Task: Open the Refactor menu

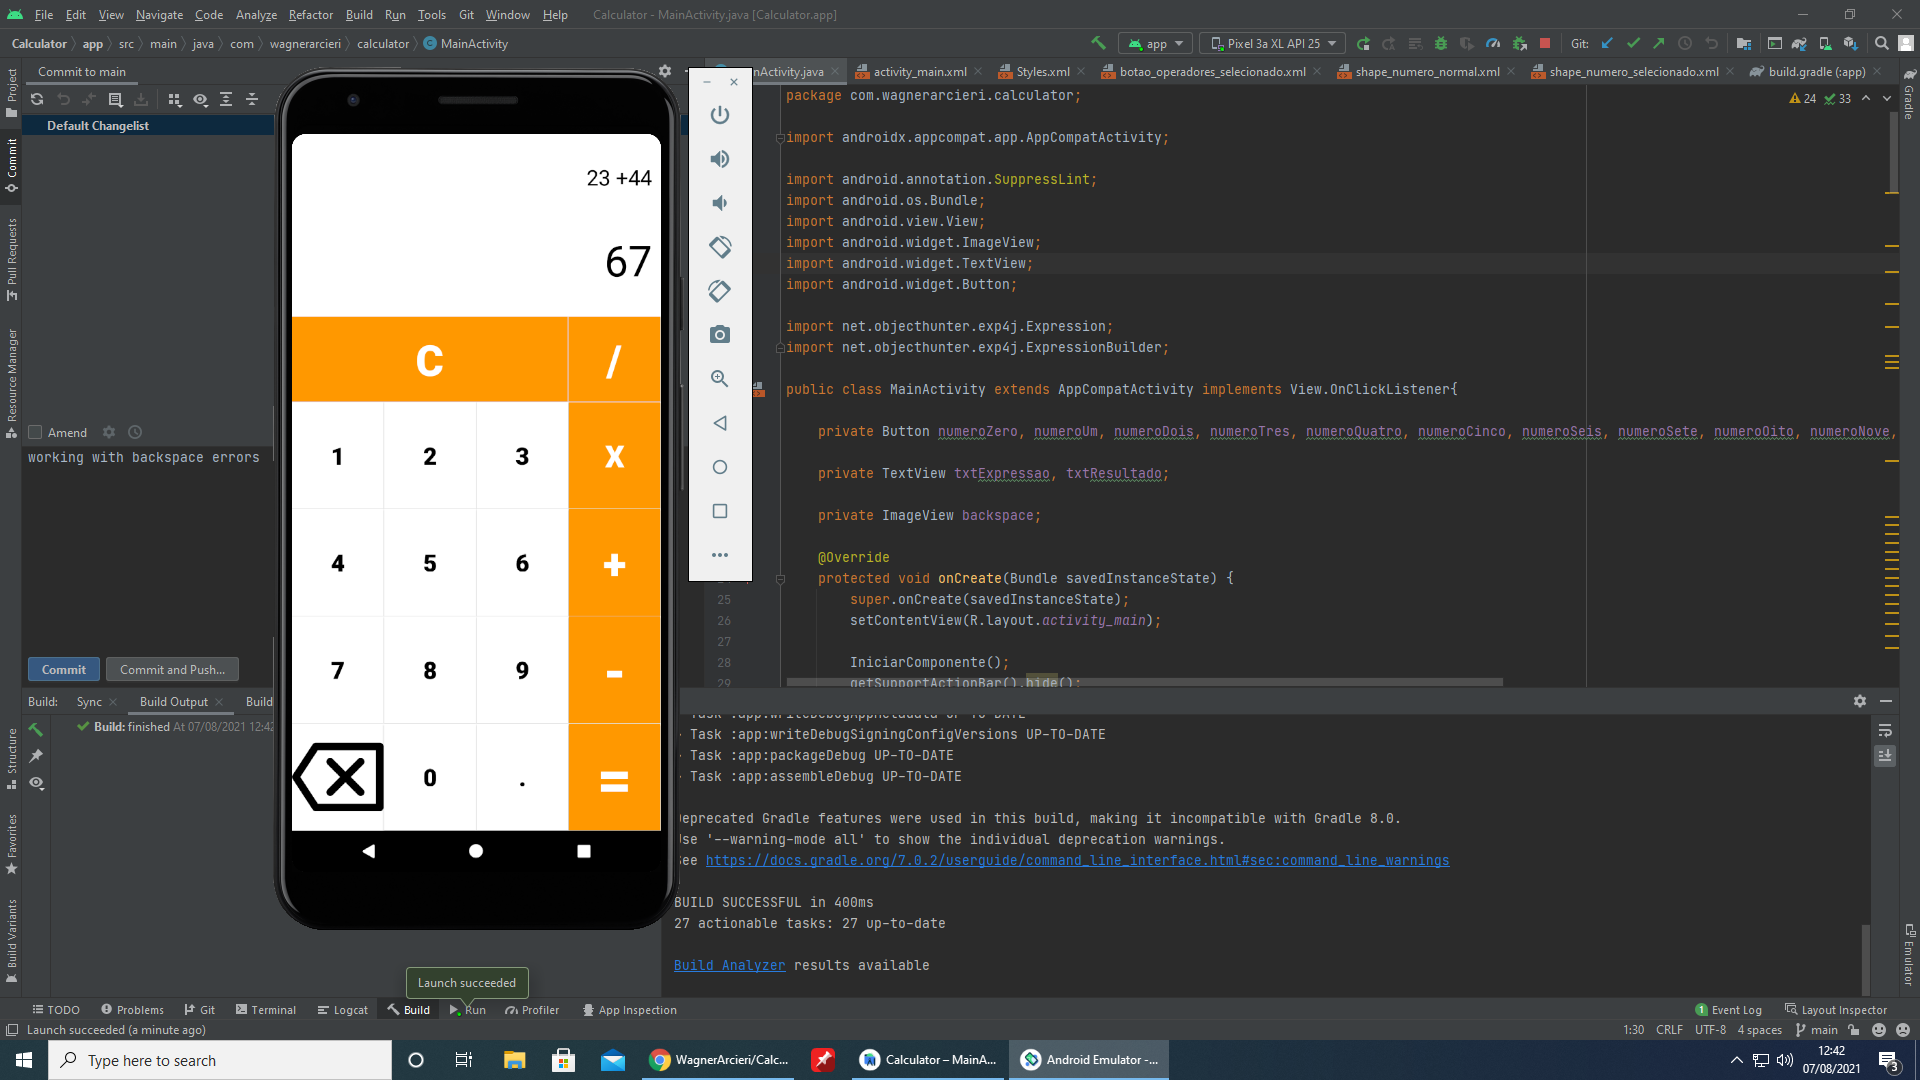Action: (x=310, y=15)
